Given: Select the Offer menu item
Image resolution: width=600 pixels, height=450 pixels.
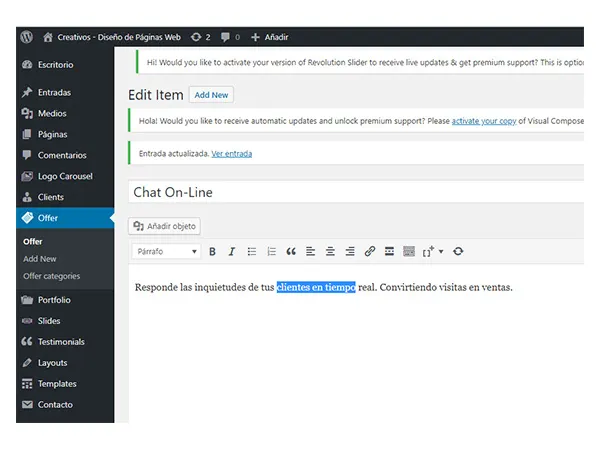Looking at the screenshot, I should [65, 218].
